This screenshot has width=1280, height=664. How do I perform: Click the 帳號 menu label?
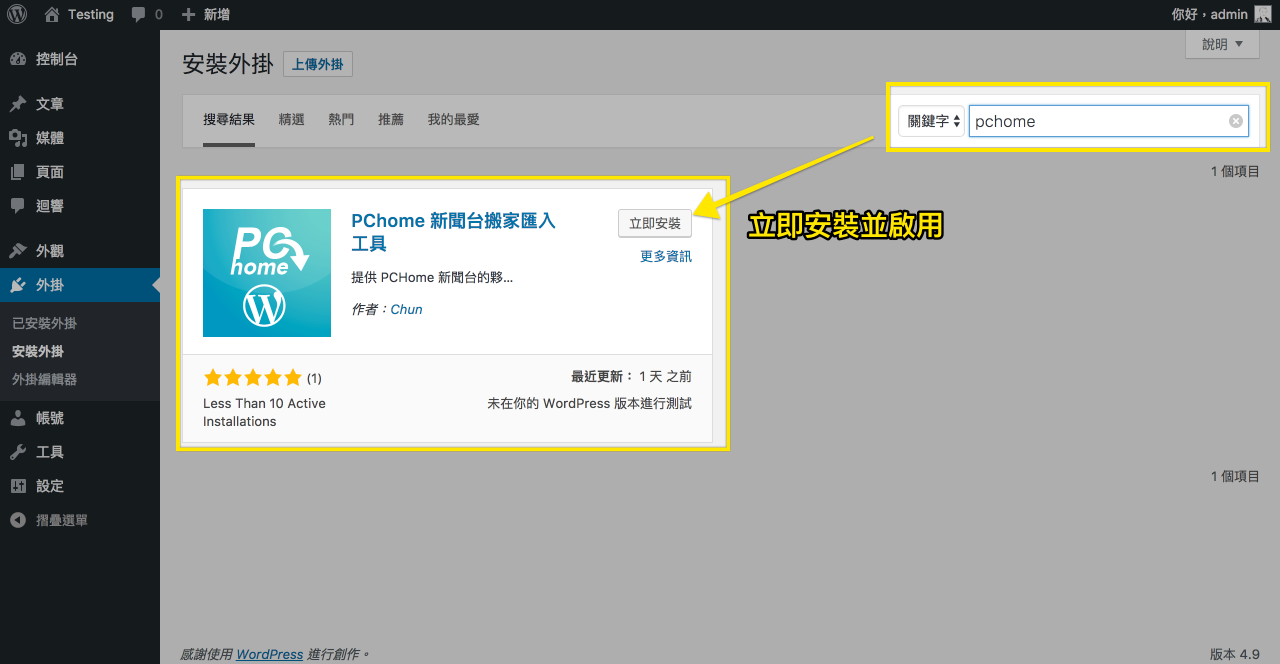(50, 418)
